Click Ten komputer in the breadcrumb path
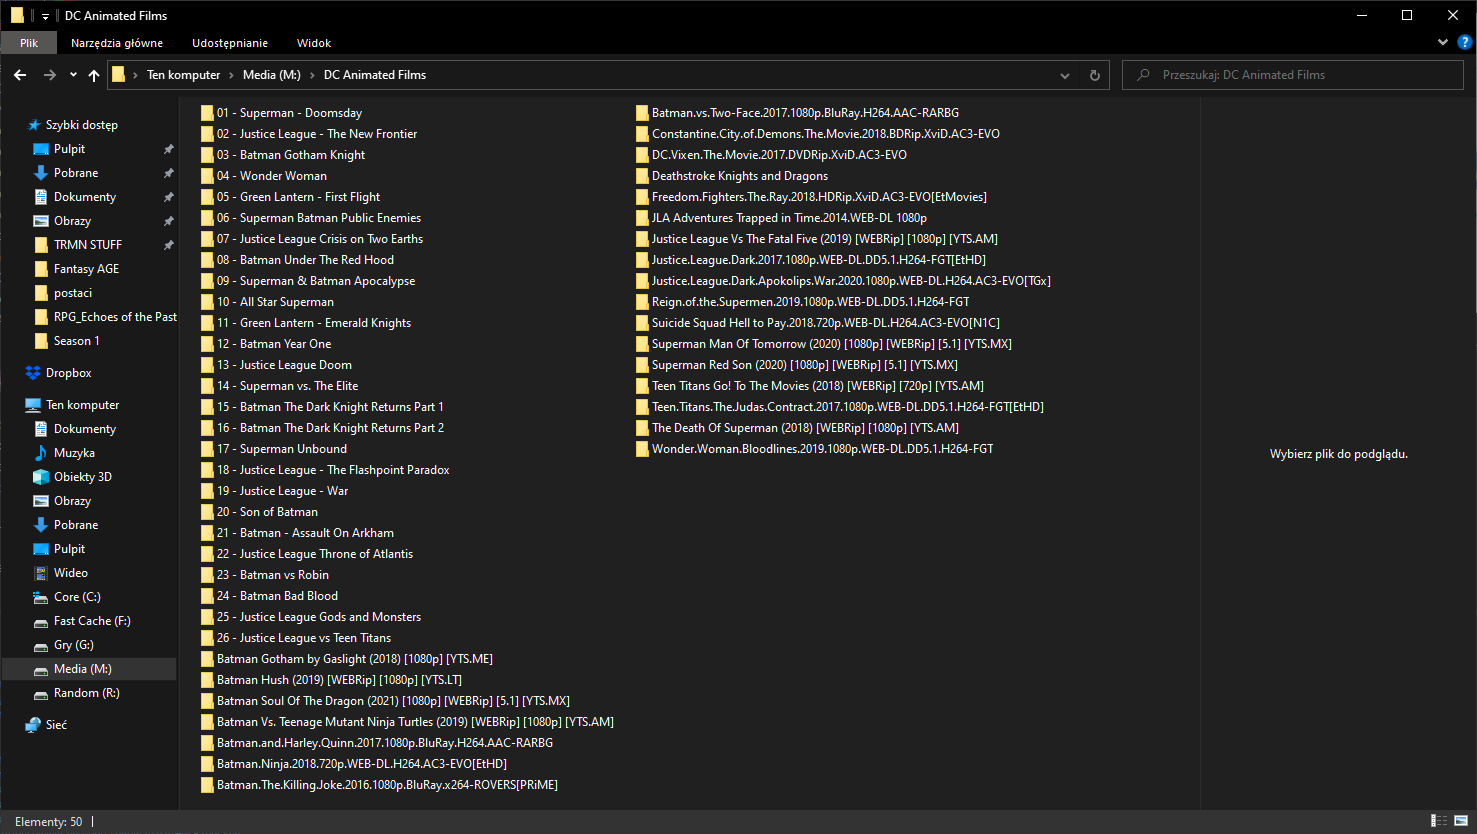The width and height of the screenshot is (1477, 834). point(183,75)
